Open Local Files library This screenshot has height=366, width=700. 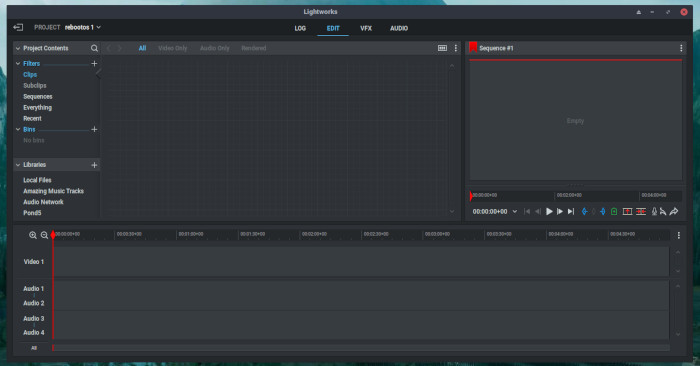coord(37,180)
